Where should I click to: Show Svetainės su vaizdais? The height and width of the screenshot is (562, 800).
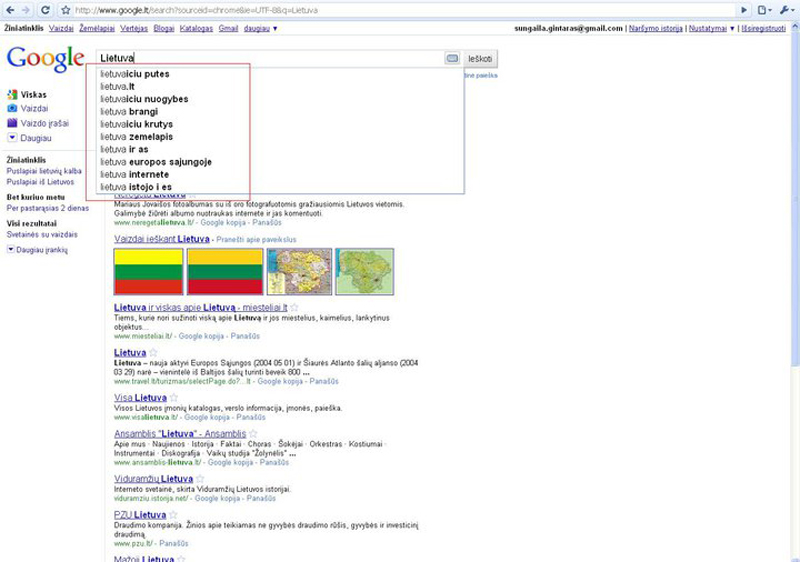click(x=42, y=235)
